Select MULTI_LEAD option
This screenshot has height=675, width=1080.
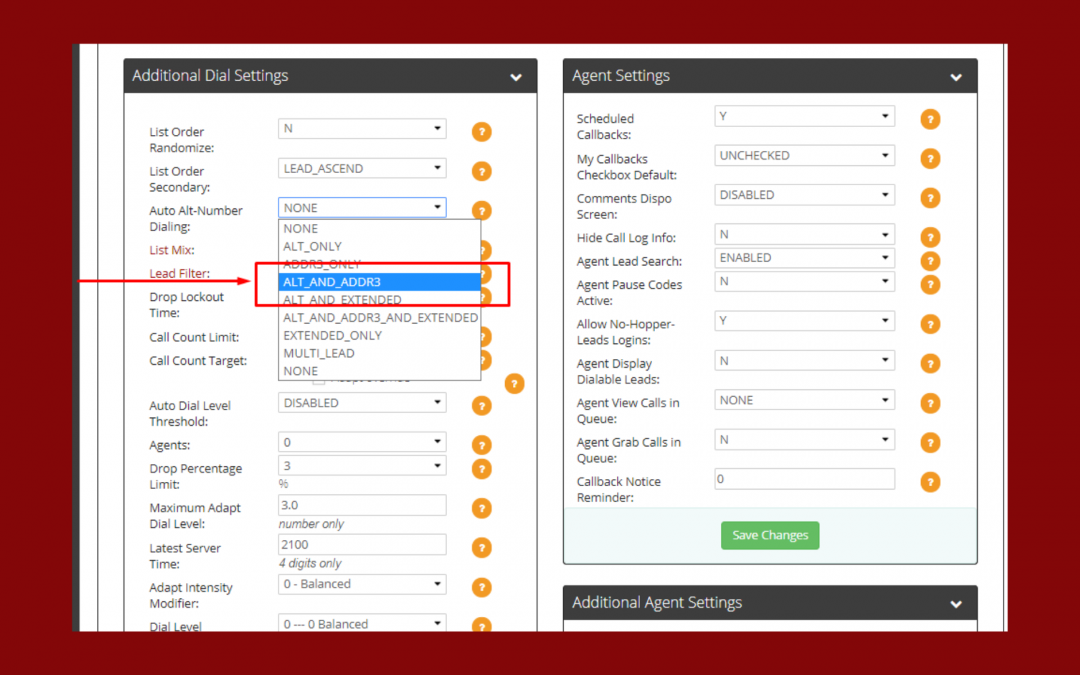click(x=380, y=353)
